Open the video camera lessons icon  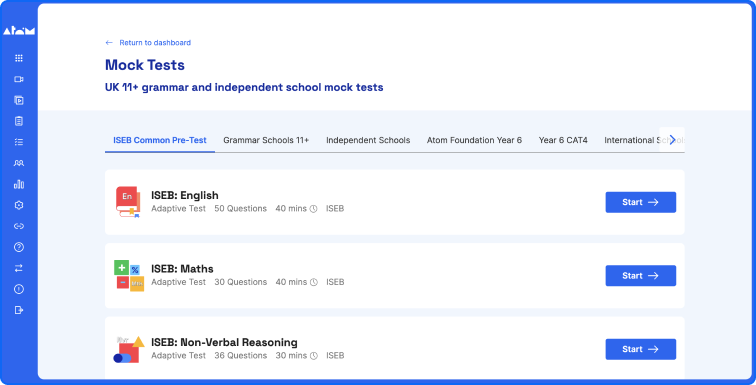click(x=19, y=80)
